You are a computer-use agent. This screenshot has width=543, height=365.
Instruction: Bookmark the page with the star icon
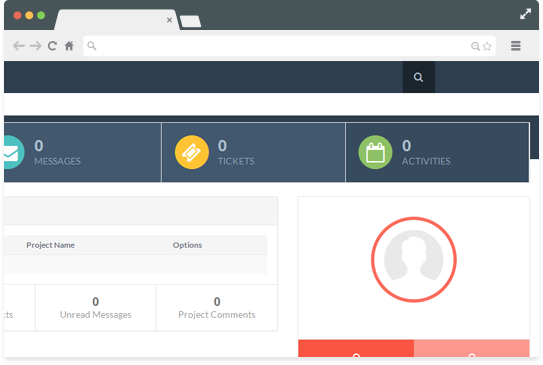coord(487,46)
